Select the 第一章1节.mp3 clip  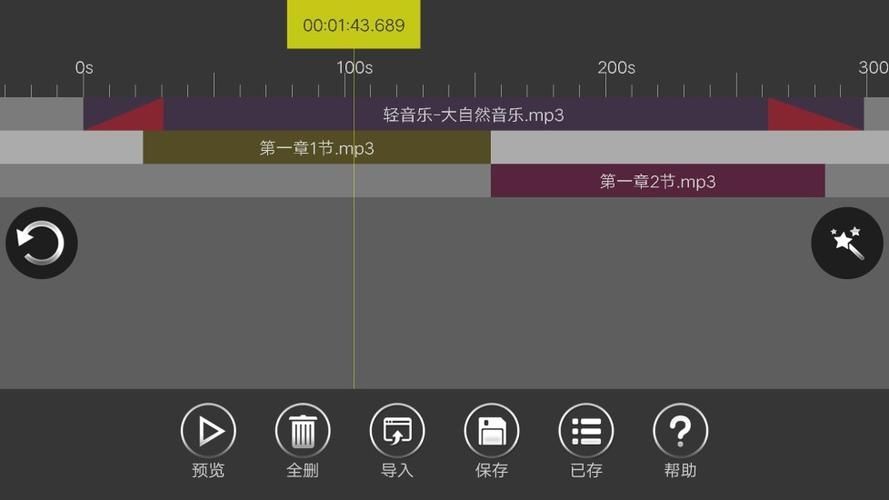(316, 148)
